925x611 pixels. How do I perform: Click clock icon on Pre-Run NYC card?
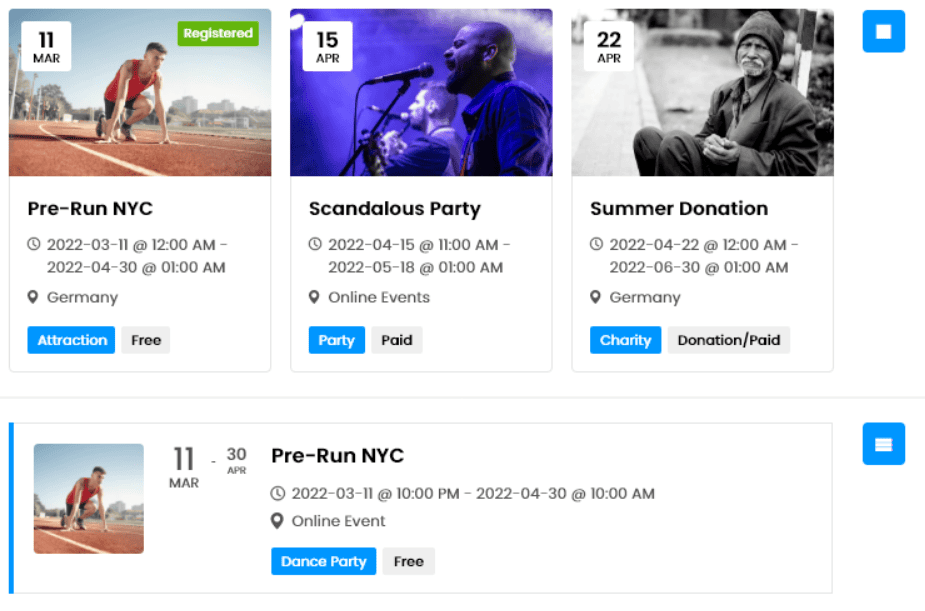click(x=34, y=244)
